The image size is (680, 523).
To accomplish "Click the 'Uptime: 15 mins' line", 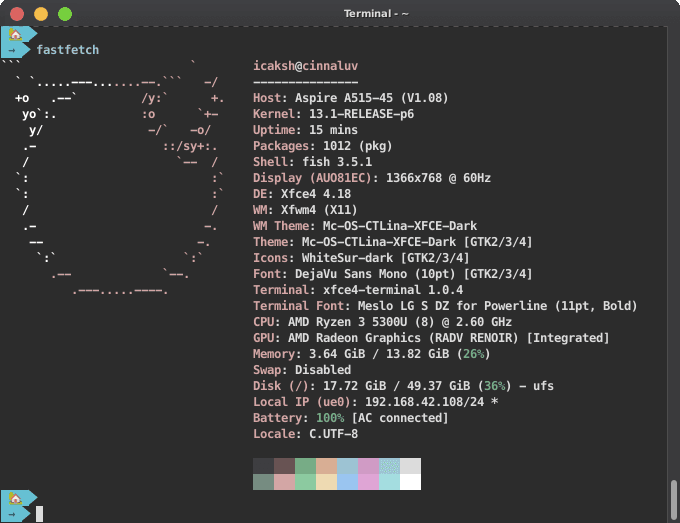I will 305,130.
